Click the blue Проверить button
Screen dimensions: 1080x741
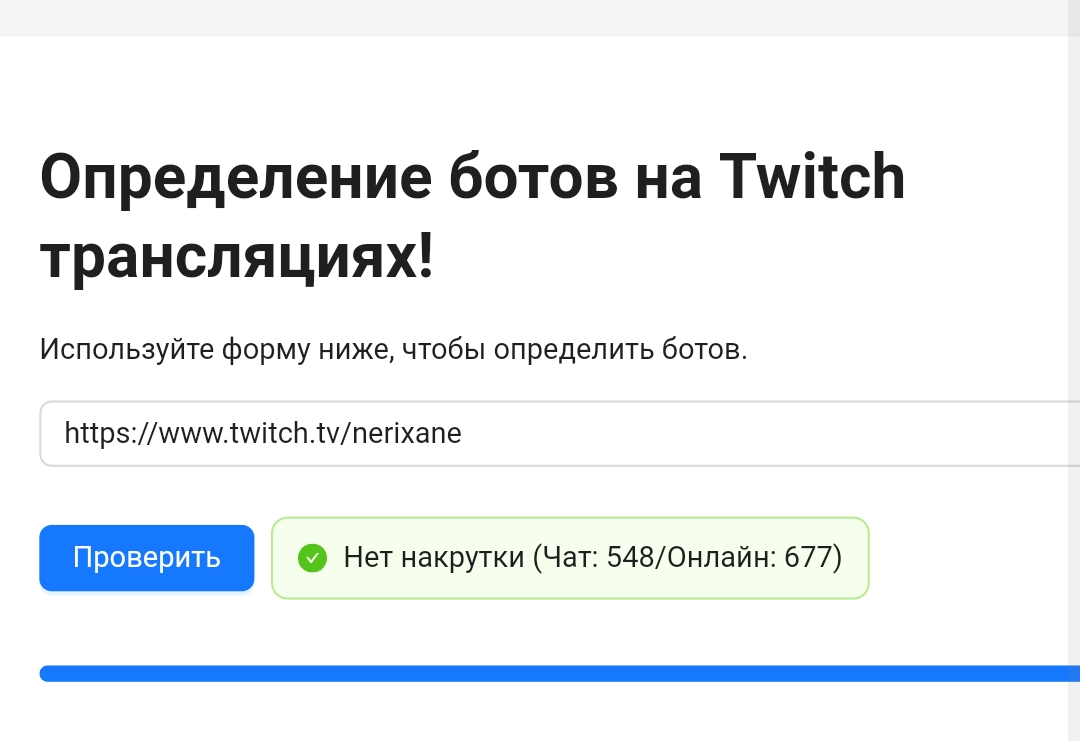(x=147, y=558)
